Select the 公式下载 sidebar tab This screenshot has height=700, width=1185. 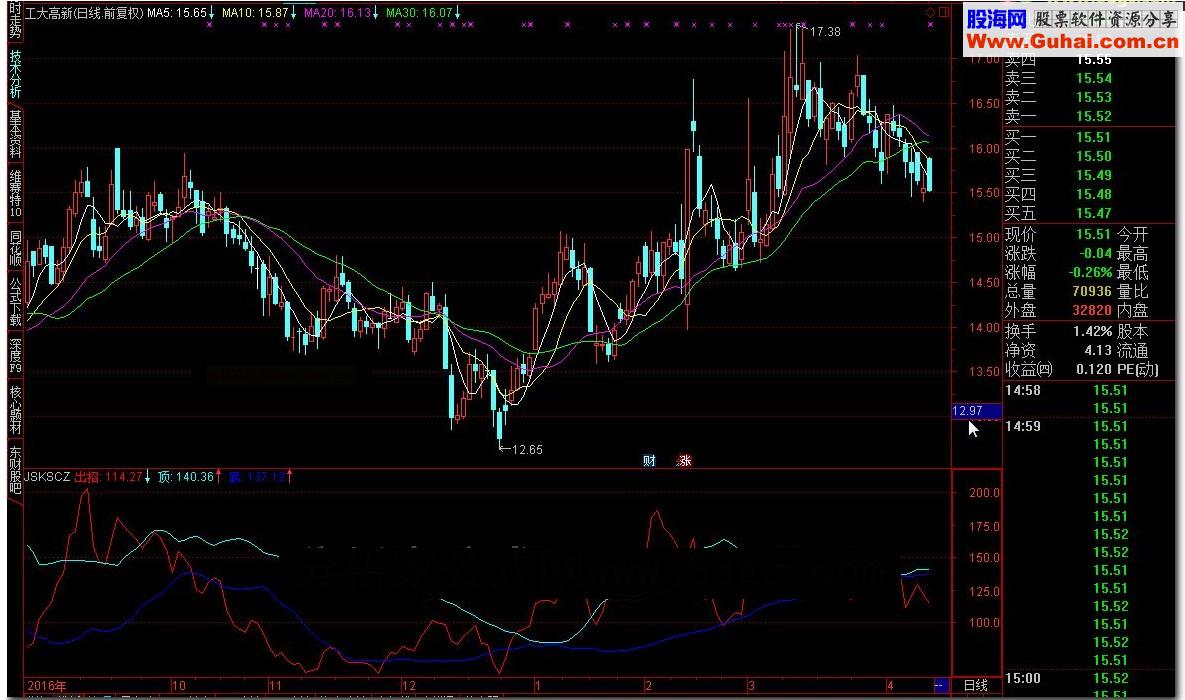15,302
